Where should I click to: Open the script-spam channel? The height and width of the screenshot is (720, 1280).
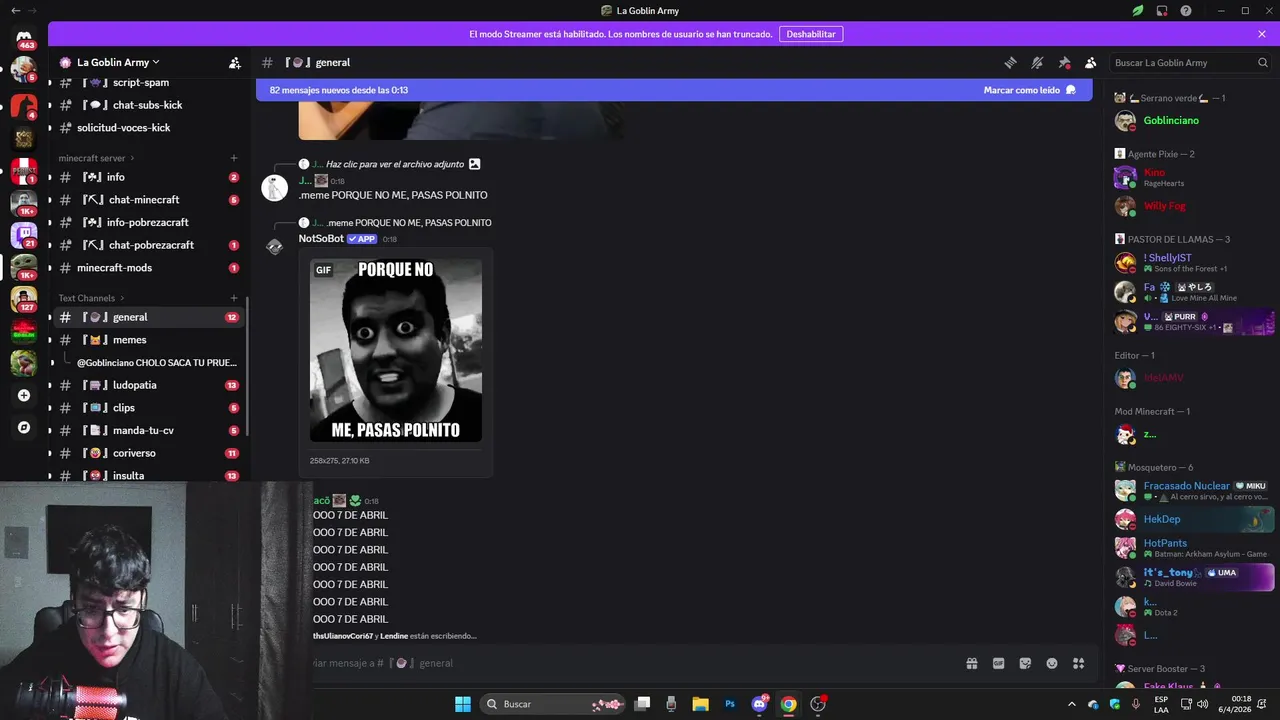[x=148, y=82]
